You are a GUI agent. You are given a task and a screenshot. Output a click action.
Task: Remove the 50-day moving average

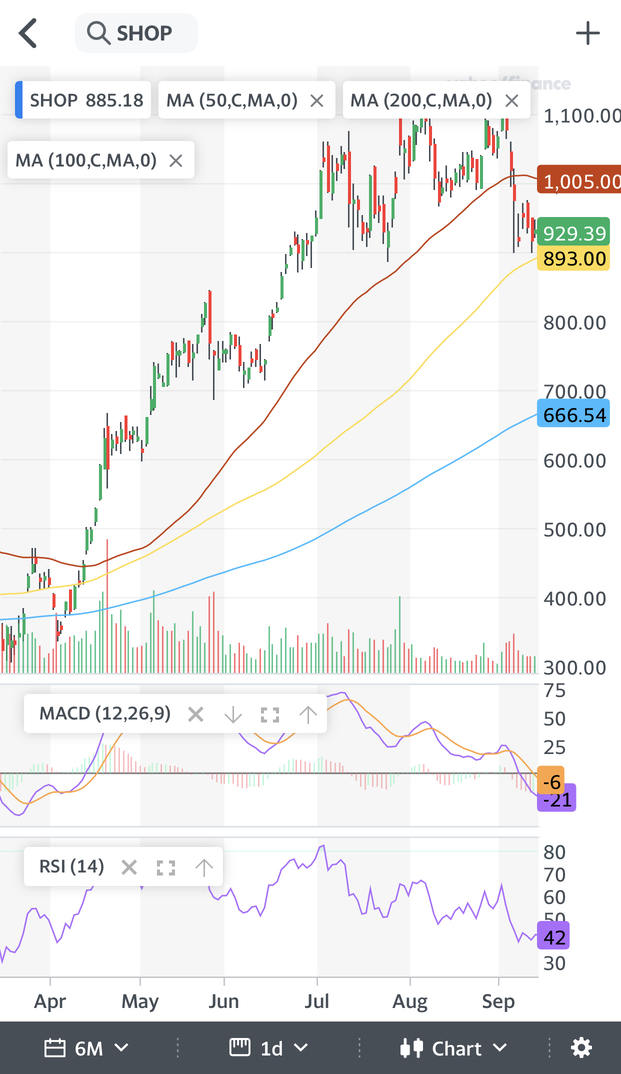tap(317, 100)
